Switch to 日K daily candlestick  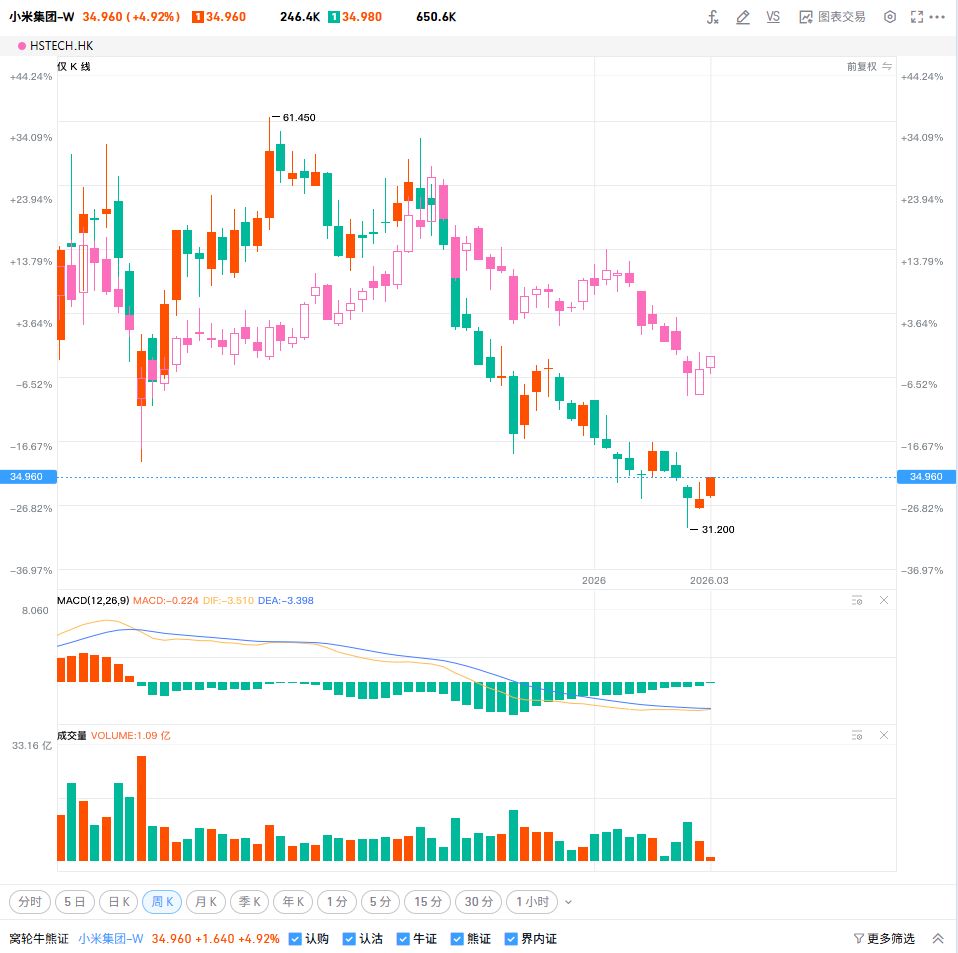[119, 902]
